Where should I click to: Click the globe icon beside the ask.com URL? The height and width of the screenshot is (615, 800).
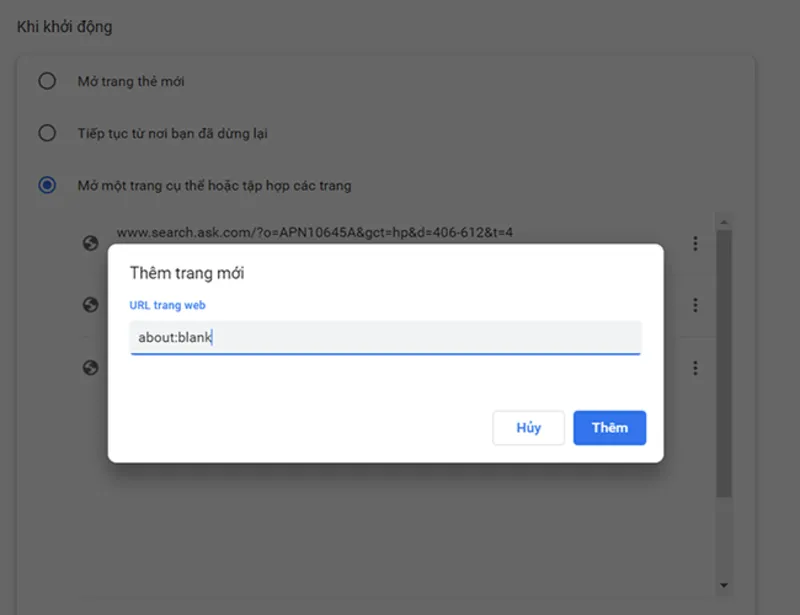90,243
